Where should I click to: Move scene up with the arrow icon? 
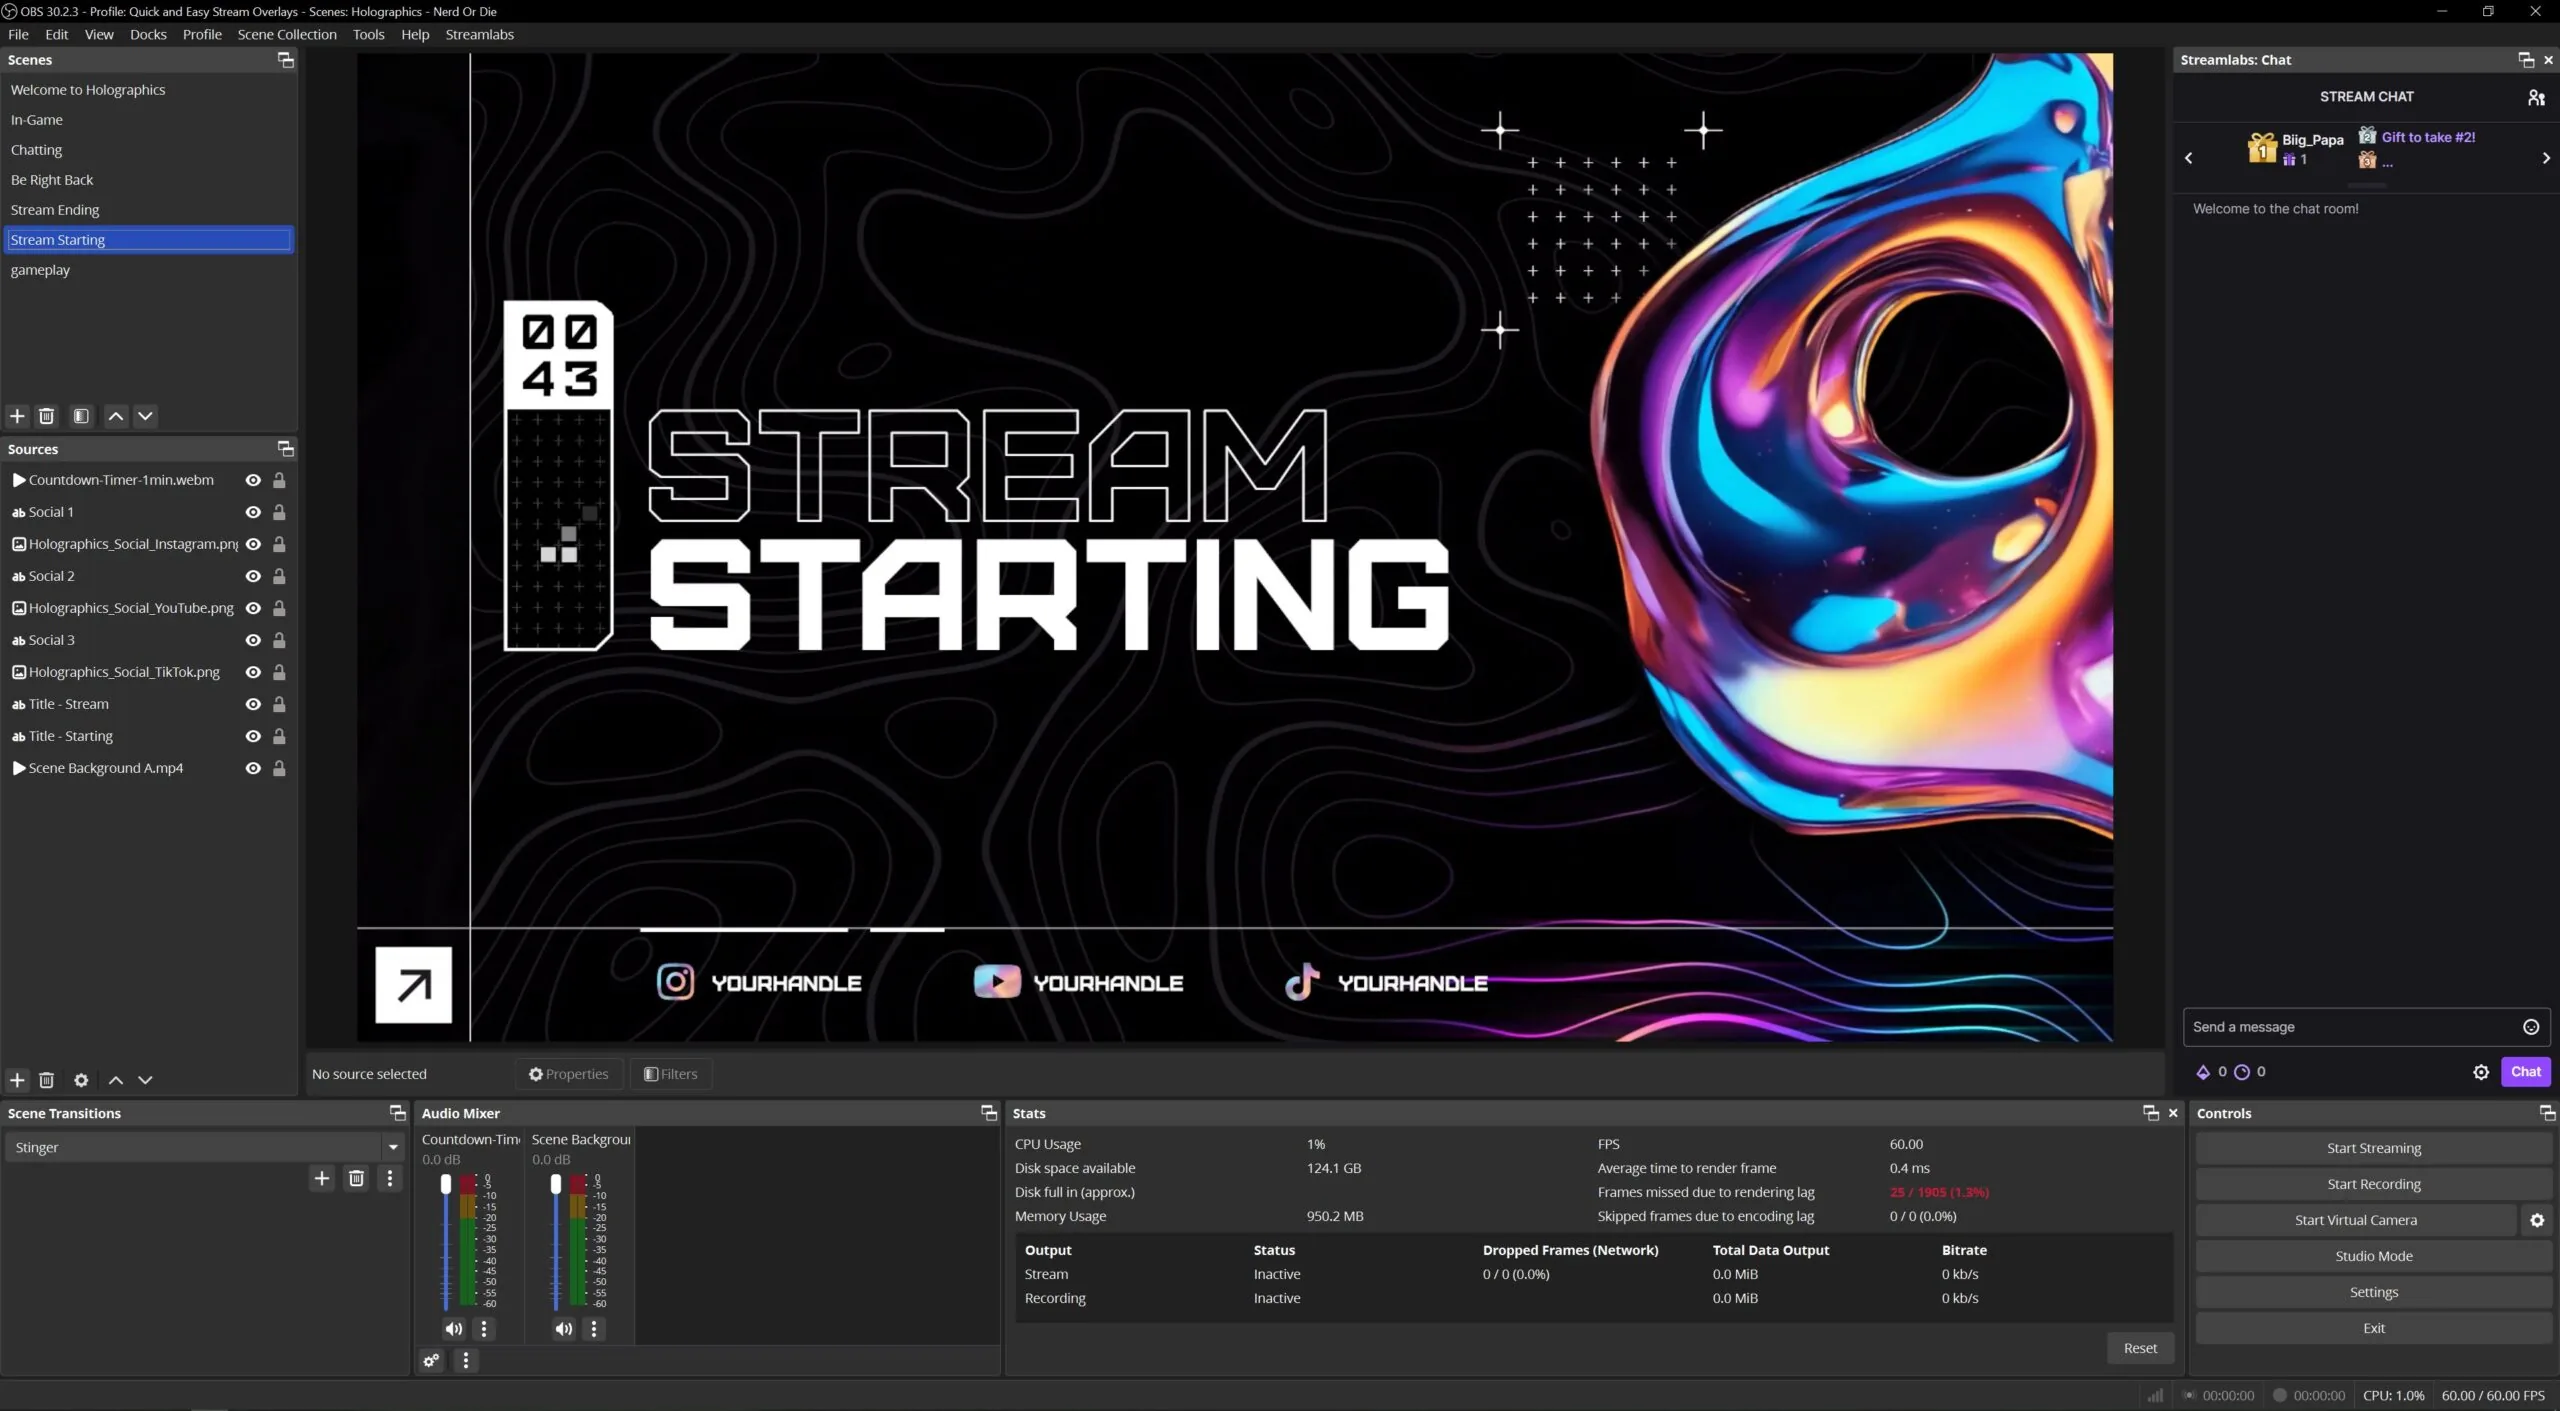coord(116,416)
